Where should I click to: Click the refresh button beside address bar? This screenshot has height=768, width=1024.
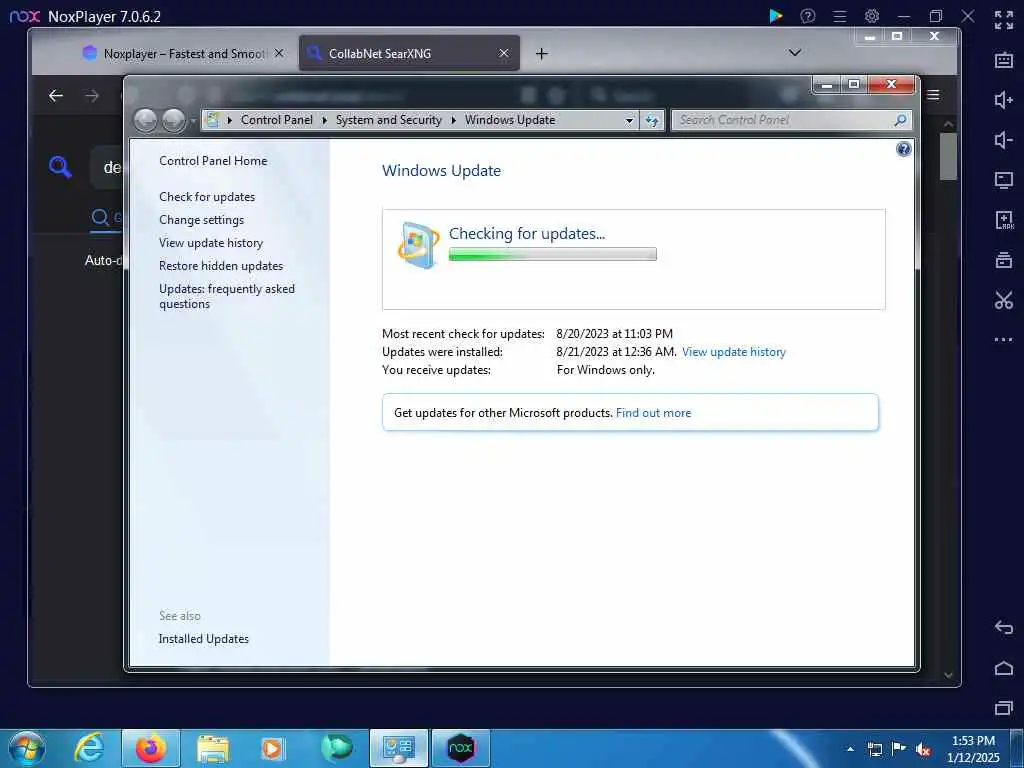652,120
